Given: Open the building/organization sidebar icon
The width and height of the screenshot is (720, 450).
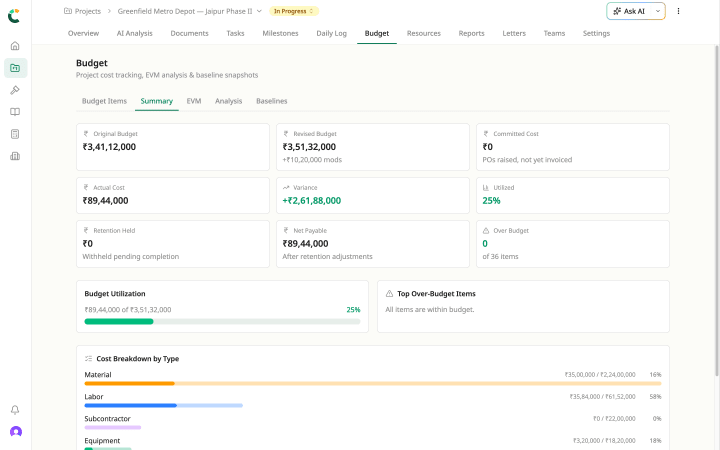Looking at the screenshot, I should click(15, 156).
